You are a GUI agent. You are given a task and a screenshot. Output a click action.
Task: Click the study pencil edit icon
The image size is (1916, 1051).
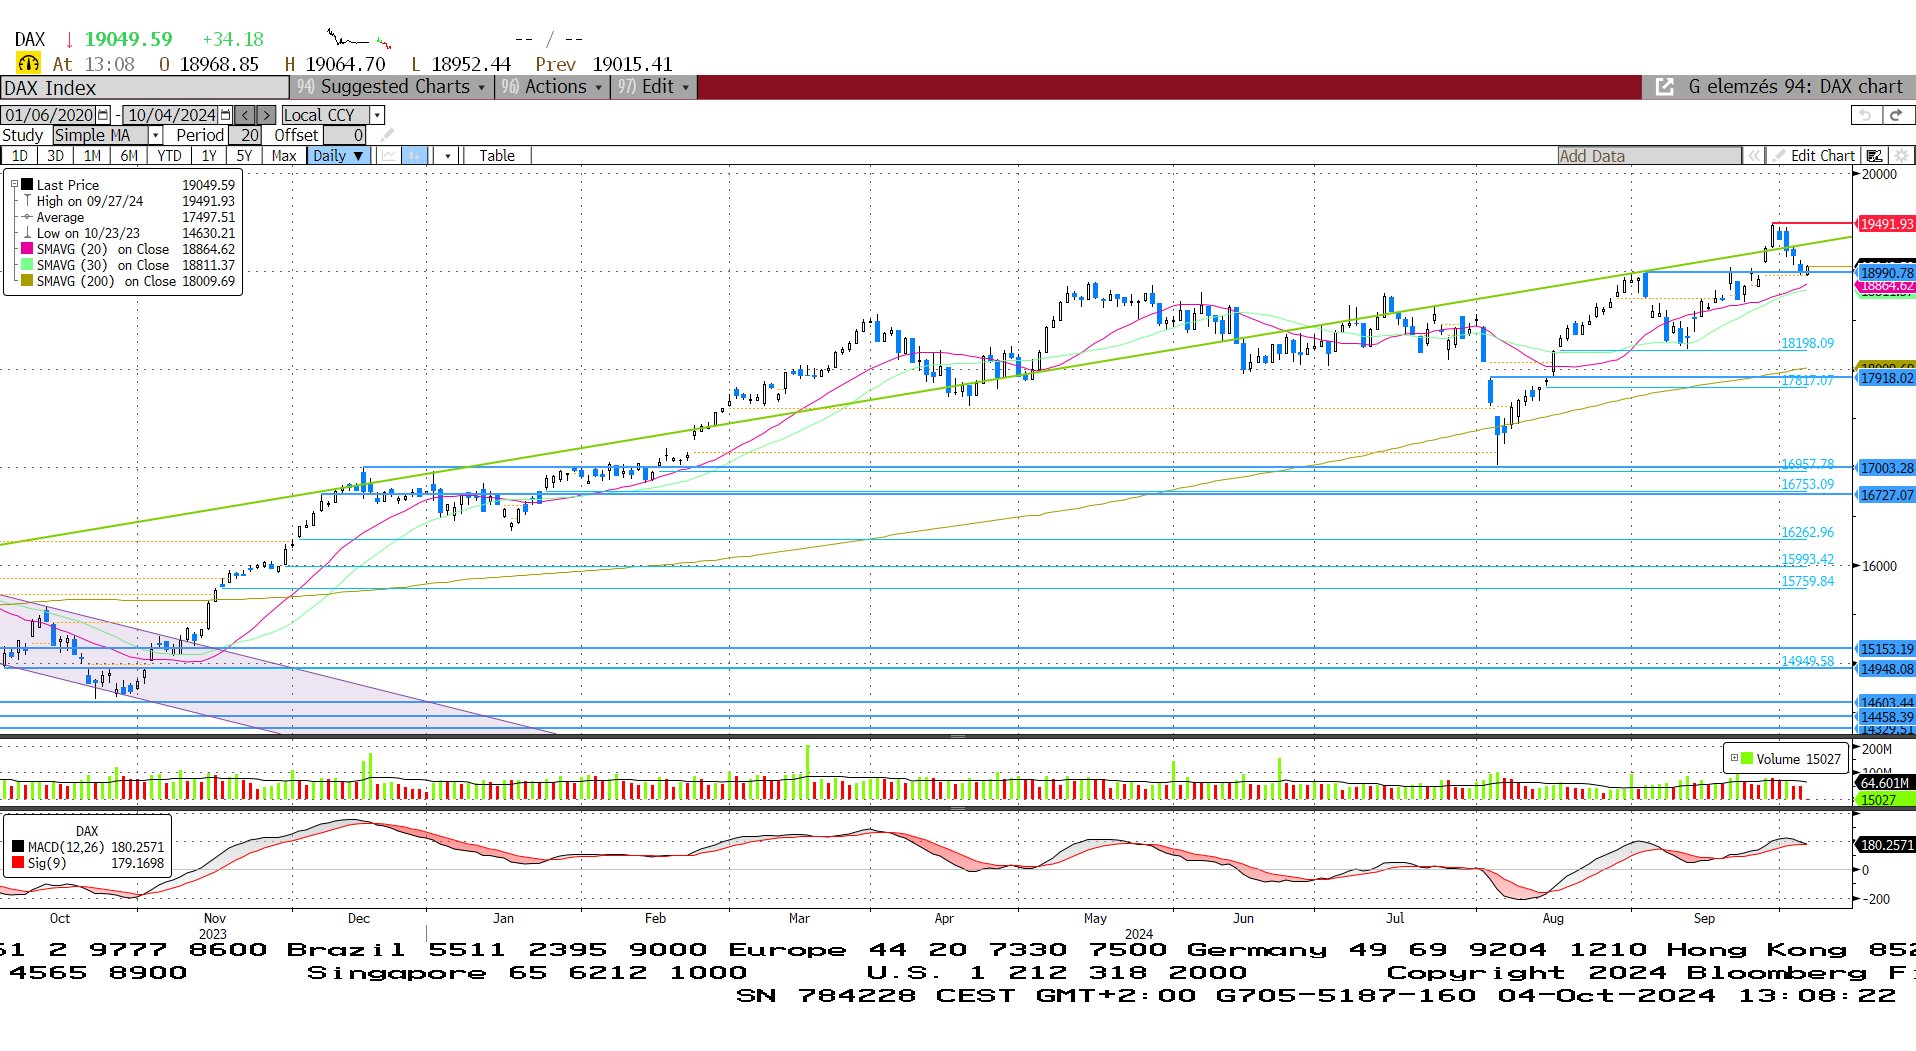tap(387, 135)
